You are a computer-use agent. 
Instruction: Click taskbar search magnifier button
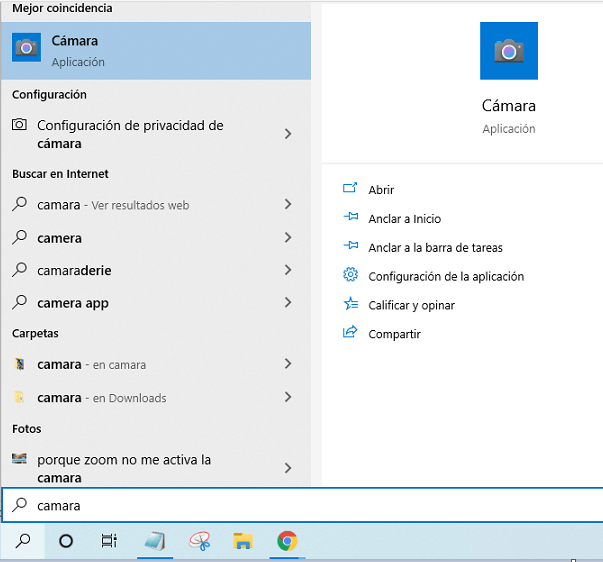23,541
